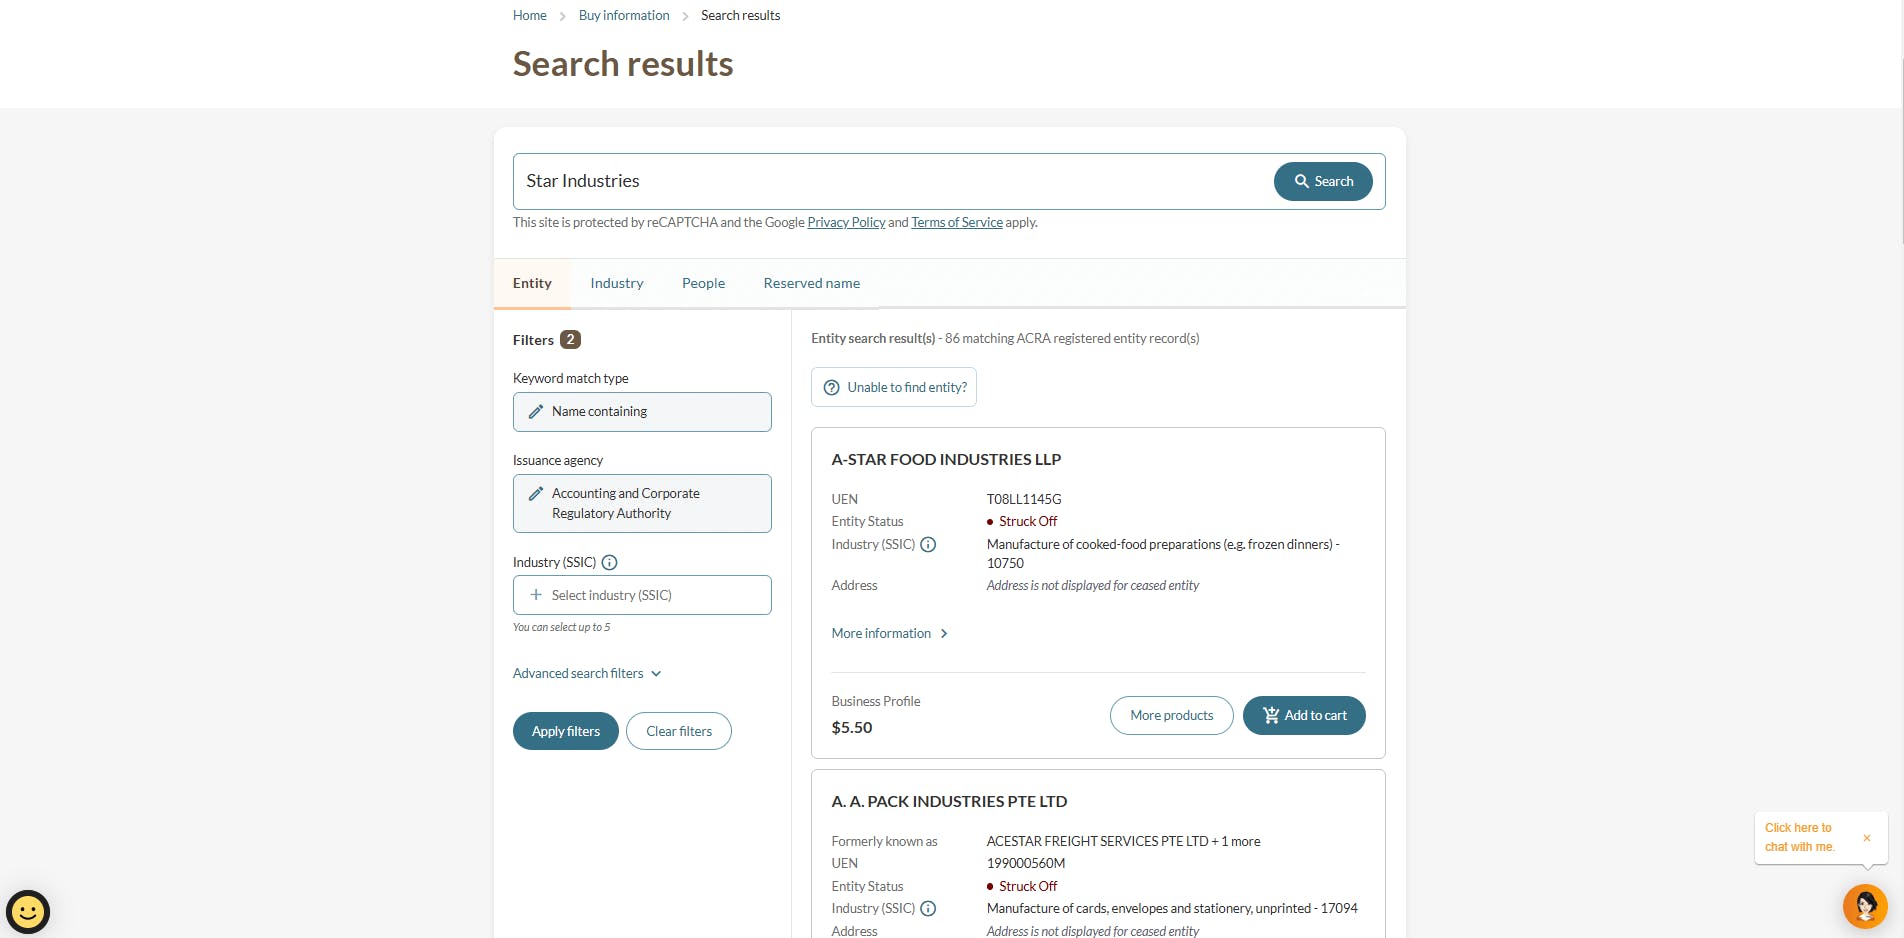Viewport: 1904px width, 938px height.
Task: Expand the Advanced search filters section
Action: click(586, 673)
